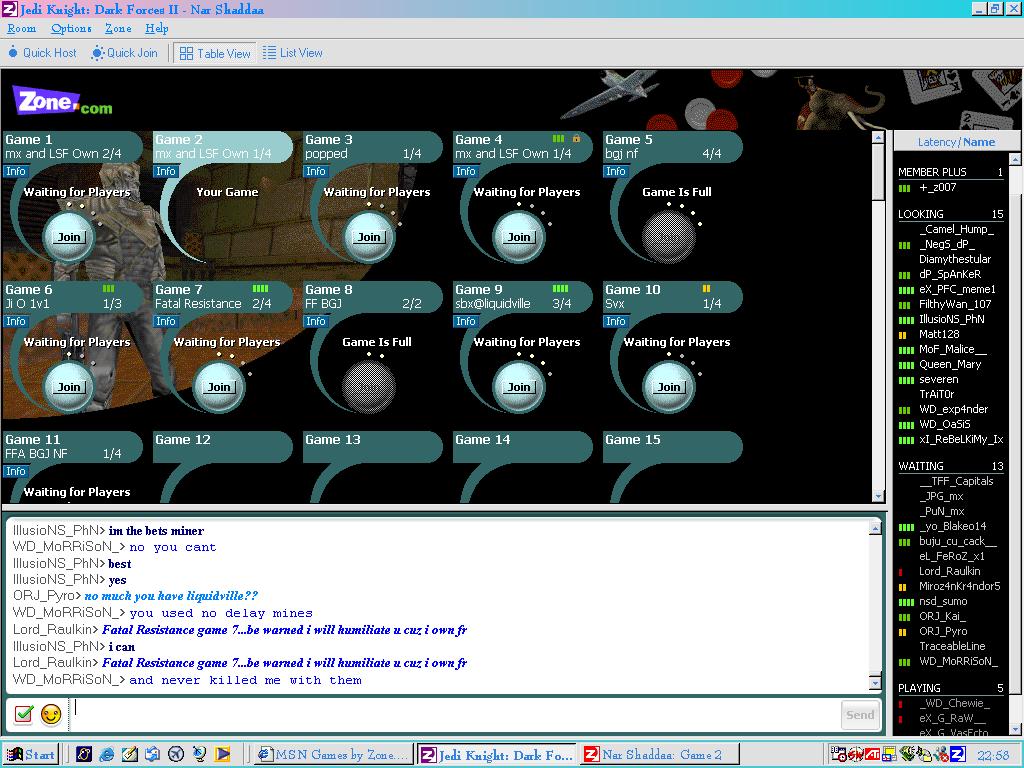Switch to Table View

coord(215,54)
